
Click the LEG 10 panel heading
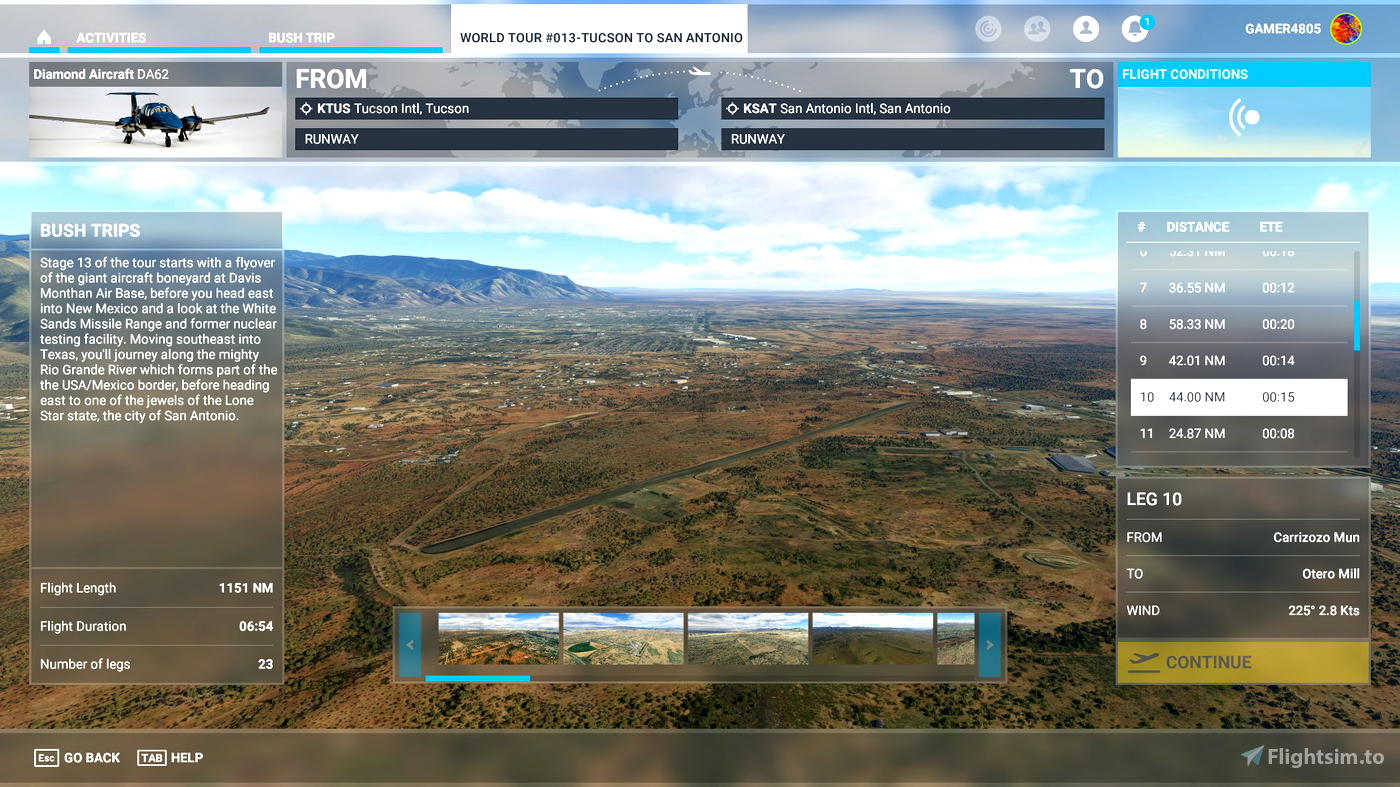(1154, 499)
